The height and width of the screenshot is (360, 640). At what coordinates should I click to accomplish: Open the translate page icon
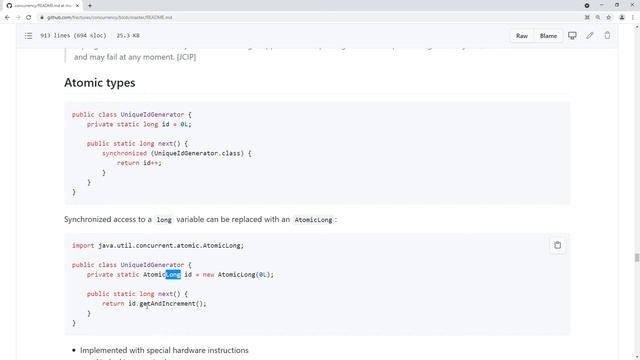tap(587, 18)
